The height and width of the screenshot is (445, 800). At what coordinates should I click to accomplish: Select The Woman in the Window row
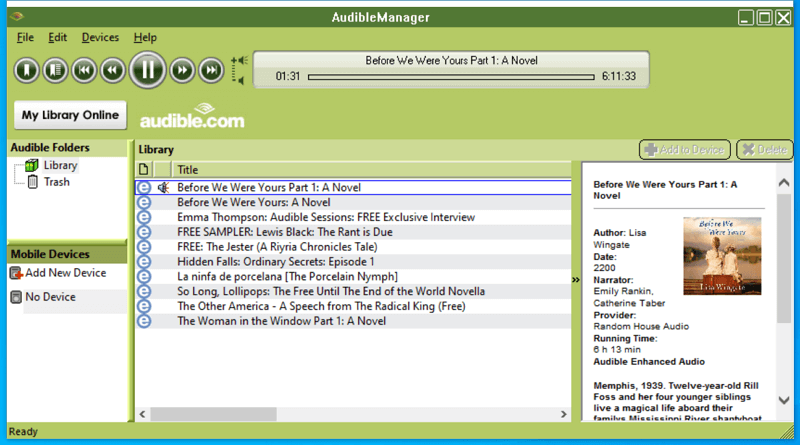pos(353,320)
